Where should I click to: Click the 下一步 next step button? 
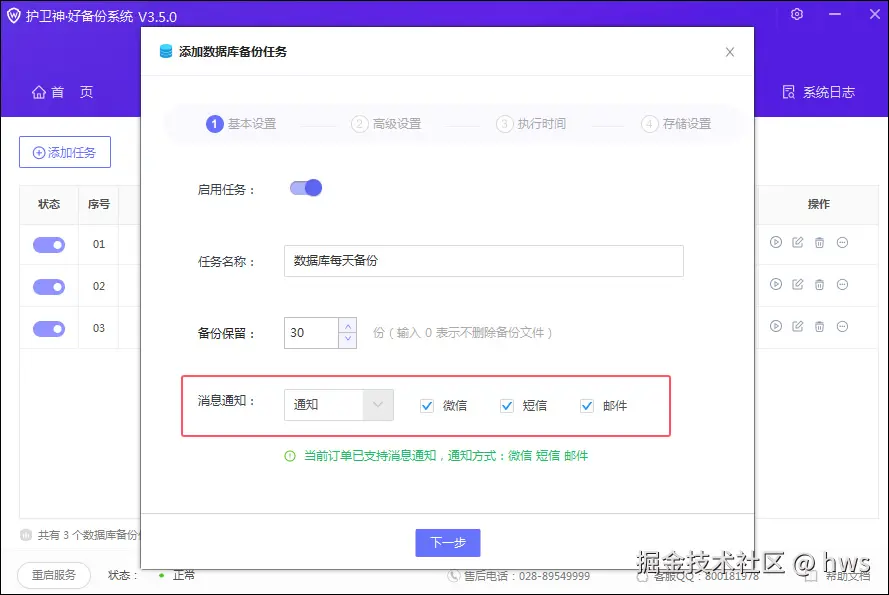[448, 542]
